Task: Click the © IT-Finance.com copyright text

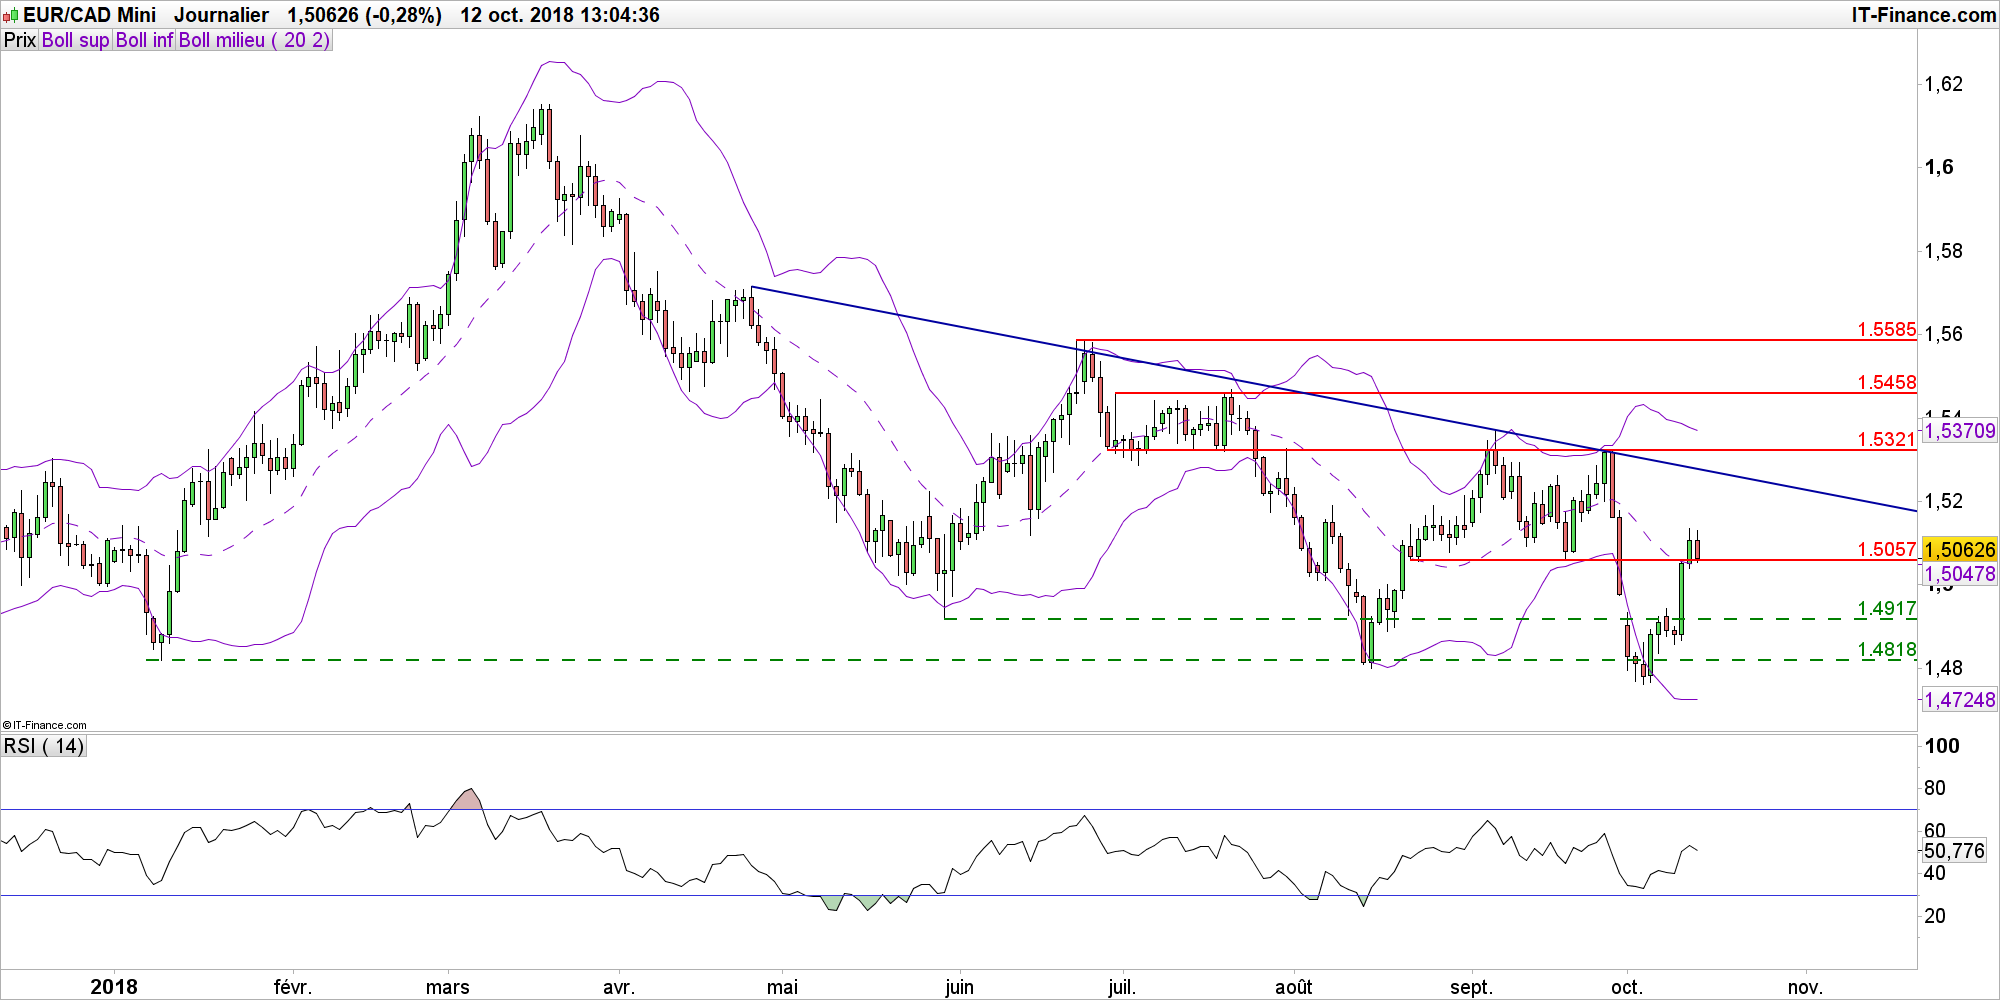Action: tap(45, 725)
